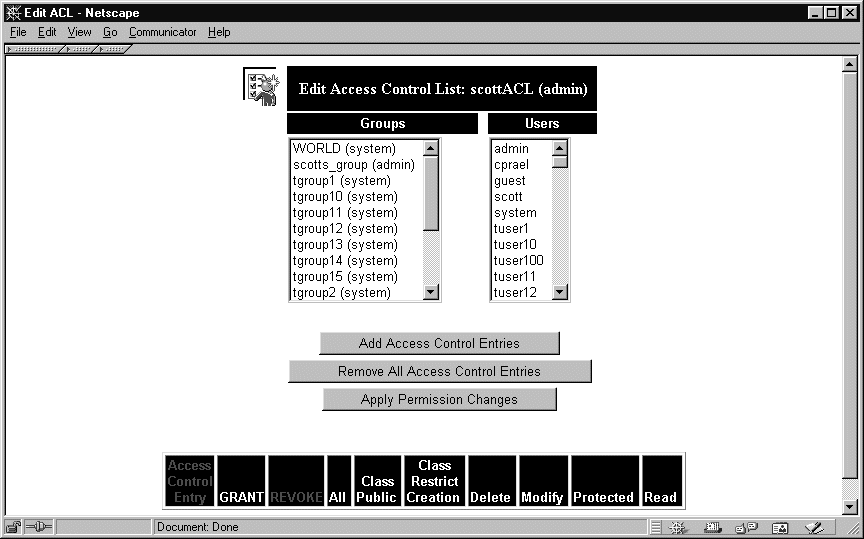Open the View menu
Screen dimensions: 864x539
click(x=79, y=32)
